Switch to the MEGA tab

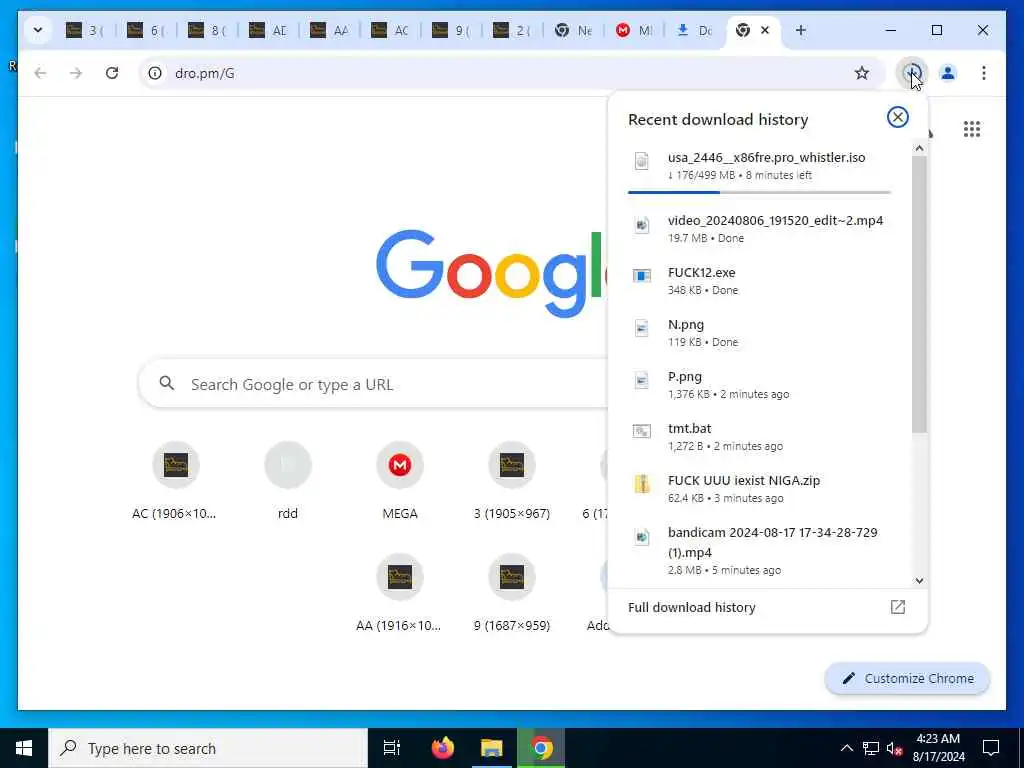[x=634, y=30]
